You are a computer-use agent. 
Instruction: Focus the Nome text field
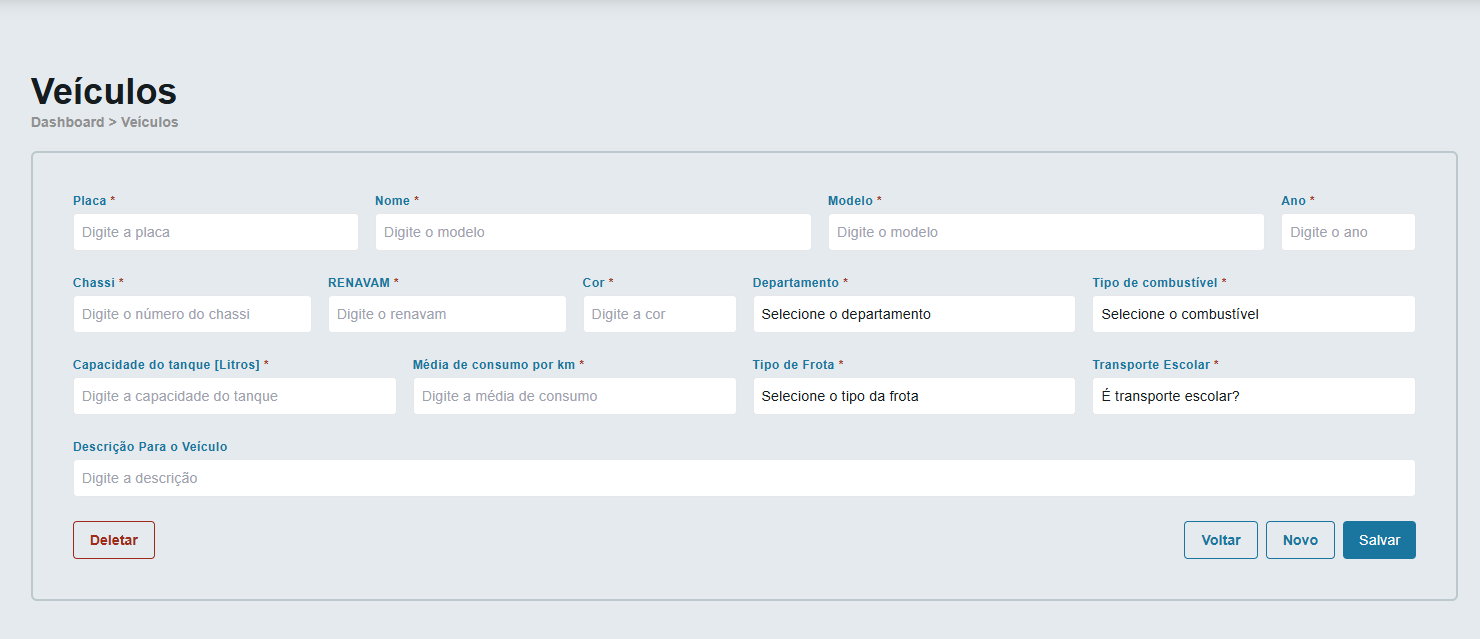pos(592,232)
